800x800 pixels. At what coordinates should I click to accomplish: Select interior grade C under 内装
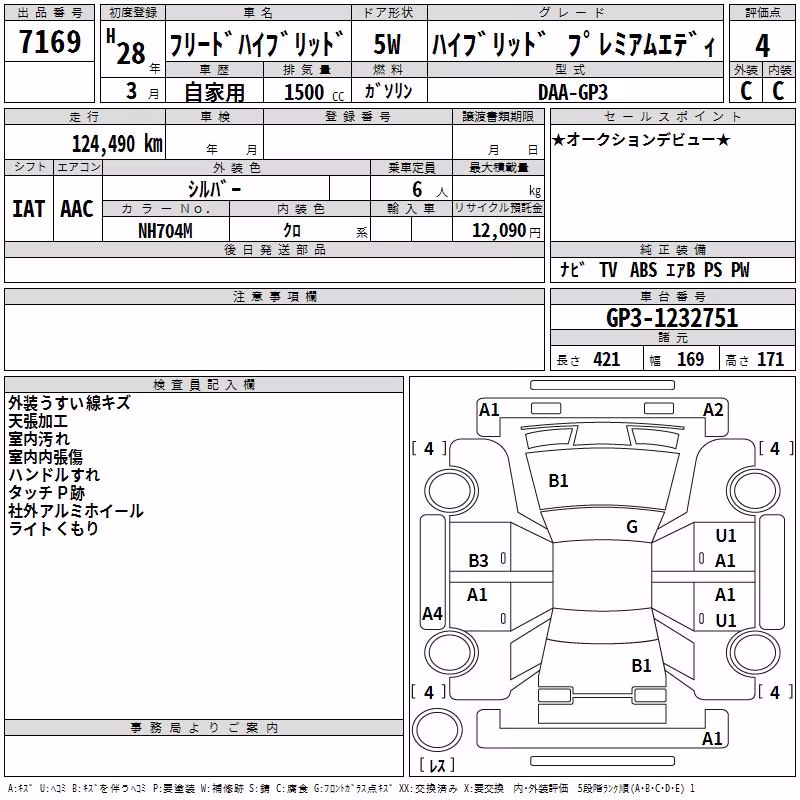coord(779,91)
